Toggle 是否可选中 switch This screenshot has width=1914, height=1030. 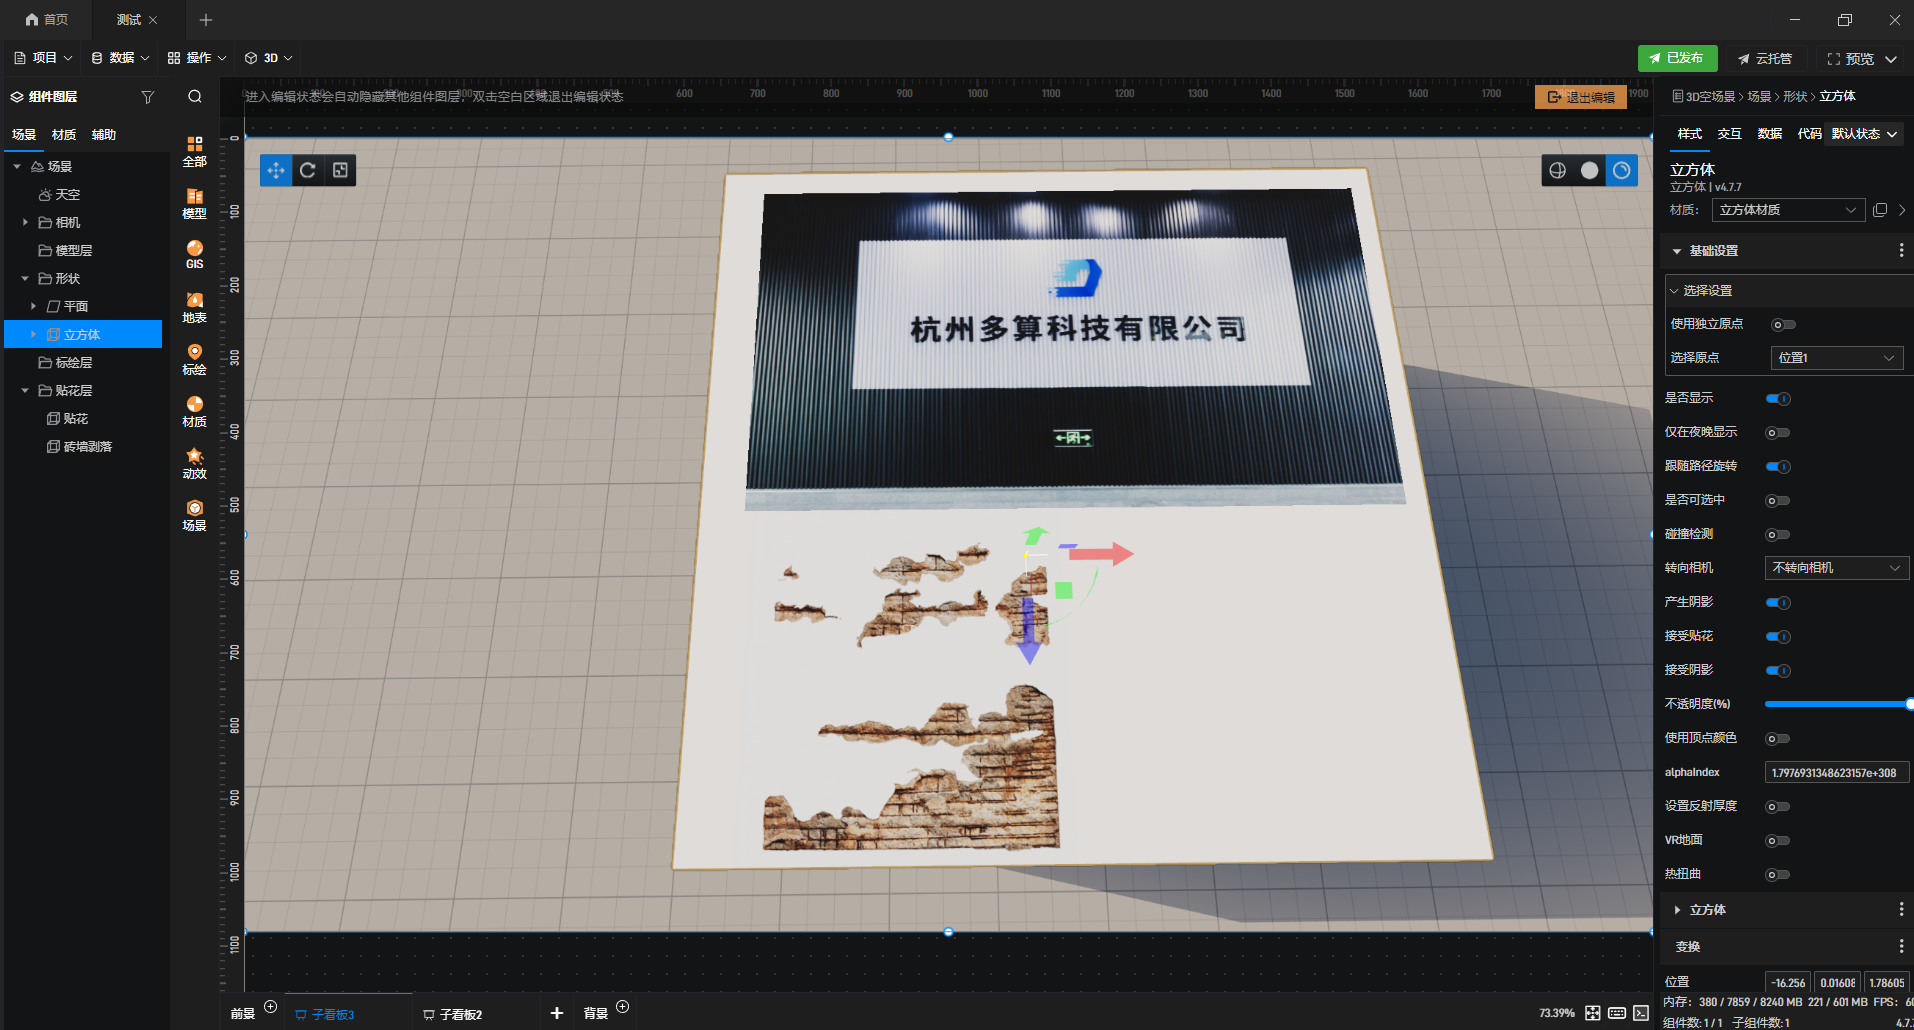[x=1778, y=501]
